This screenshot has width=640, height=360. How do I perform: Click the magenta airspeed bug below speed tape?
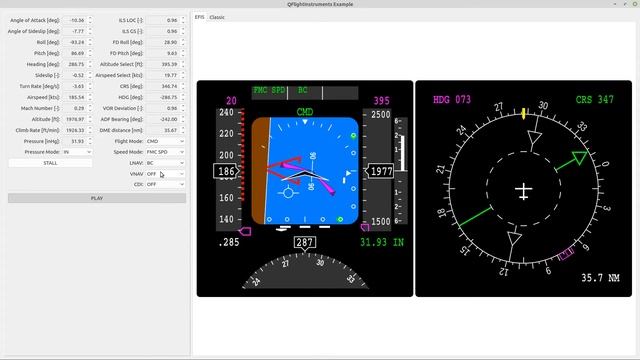(245, 231)
